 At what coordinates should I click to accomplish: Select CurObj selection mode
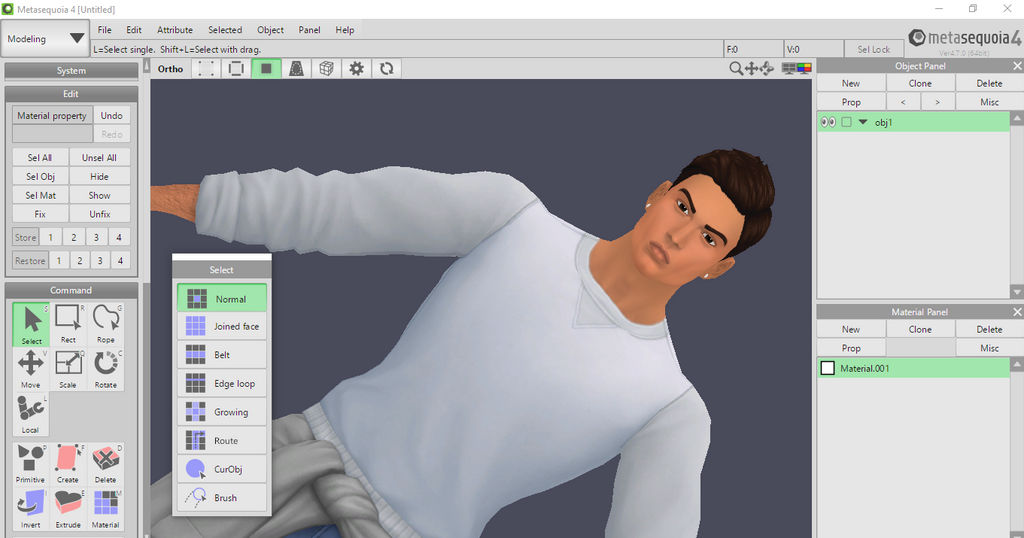pyautogui.click(x=222, y=469)
